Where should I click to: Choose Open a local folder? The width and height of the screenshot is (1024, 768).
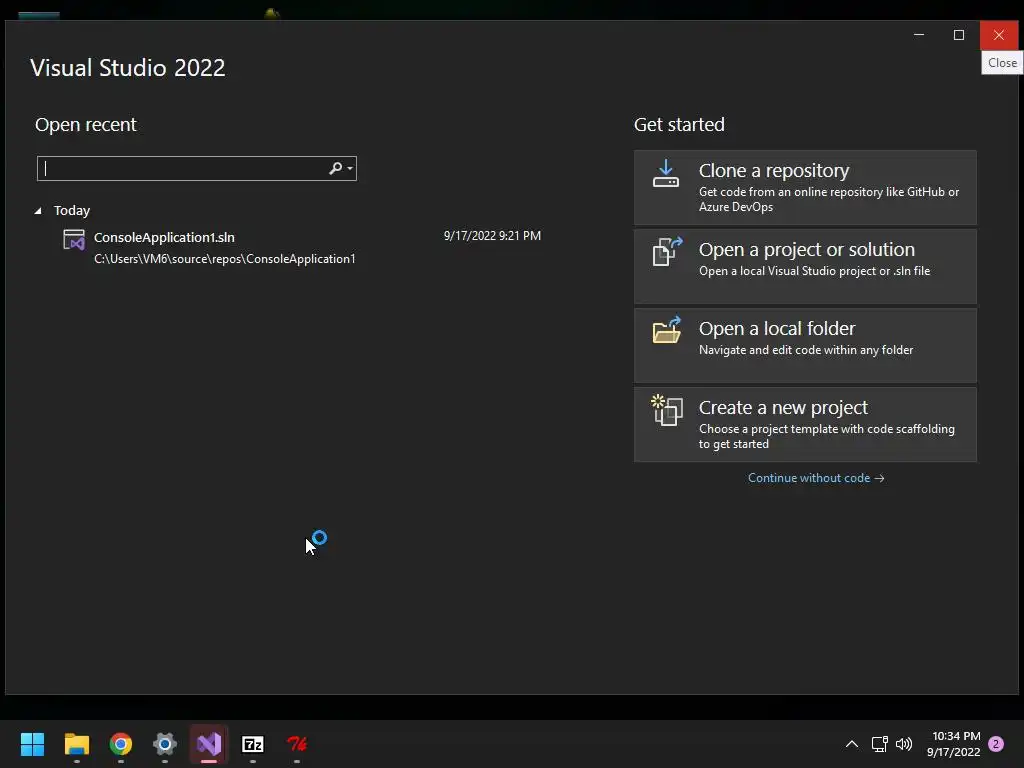tap(805, 345)
